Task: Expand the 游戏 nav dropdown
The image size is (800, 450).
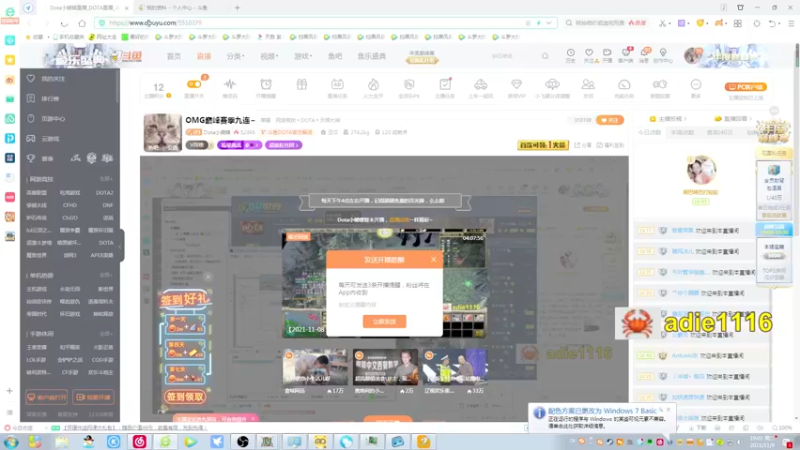Action: 303,56
